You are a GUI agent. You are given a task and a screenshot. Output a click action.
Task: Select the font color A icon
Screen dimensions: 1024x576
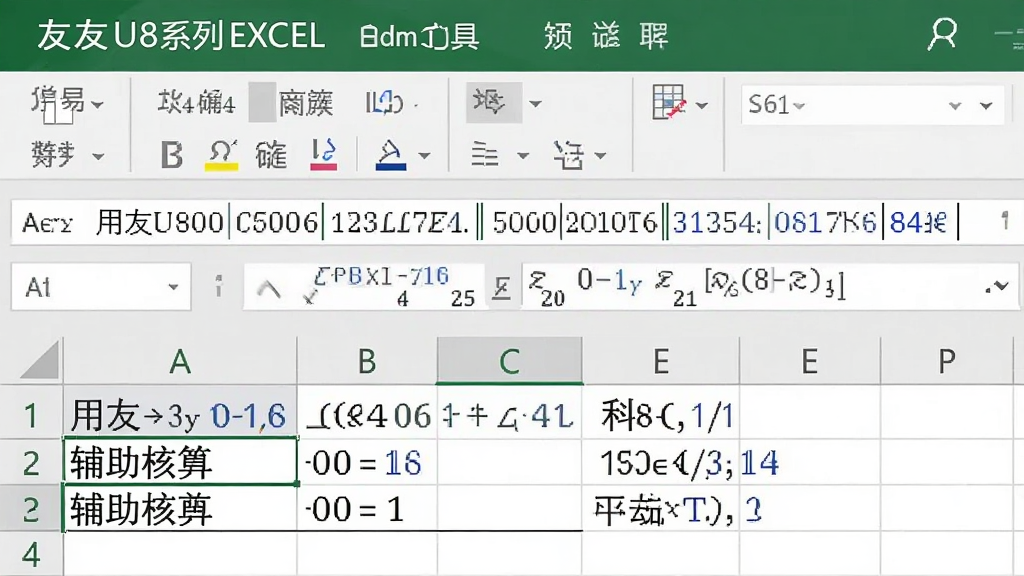coord(391,155)
